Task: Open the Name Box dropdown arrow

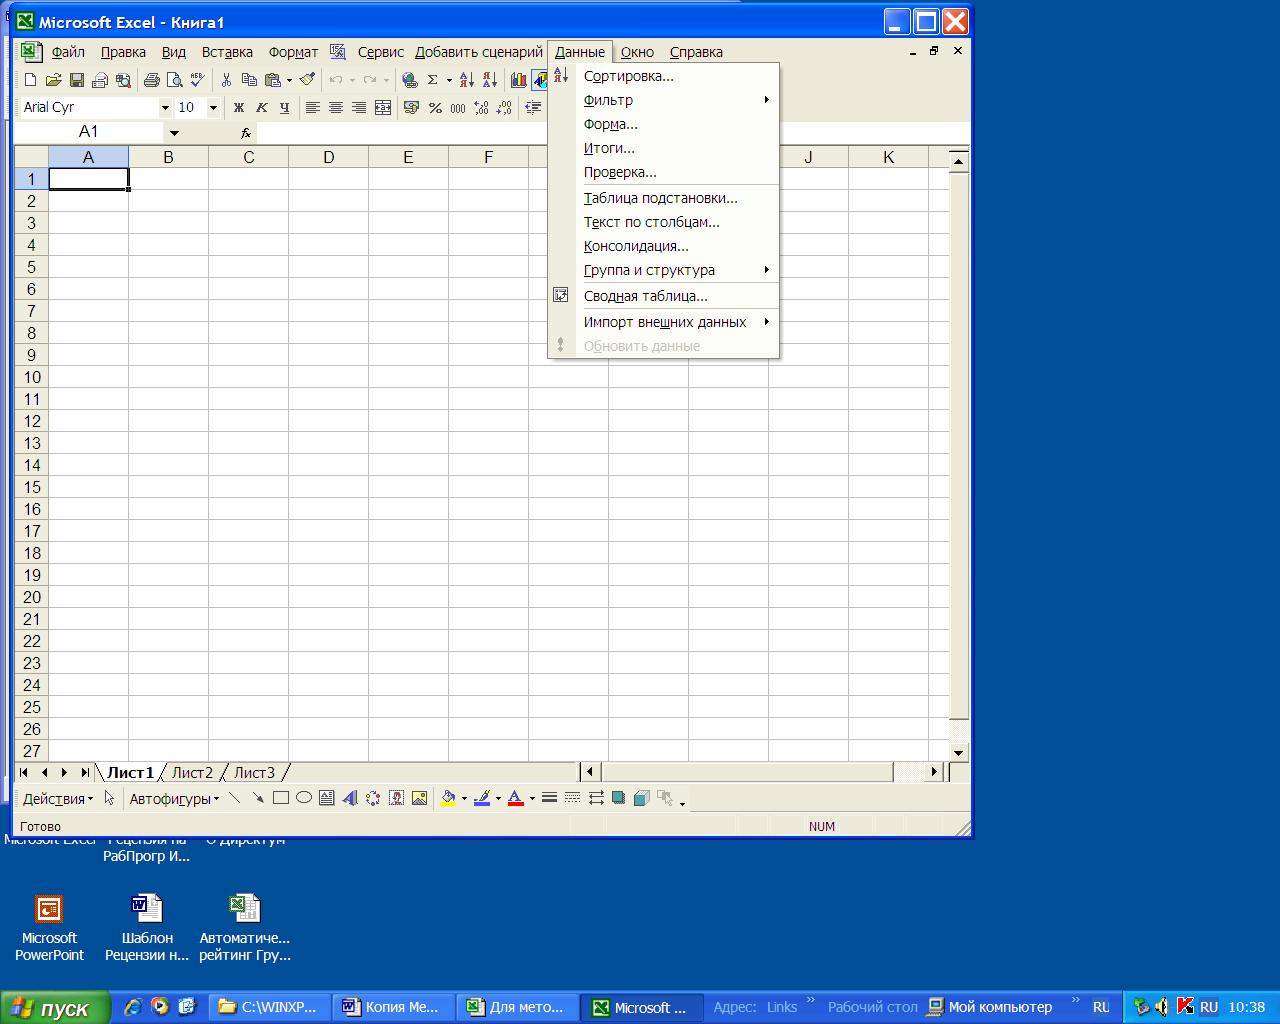Action: point(174,132)
